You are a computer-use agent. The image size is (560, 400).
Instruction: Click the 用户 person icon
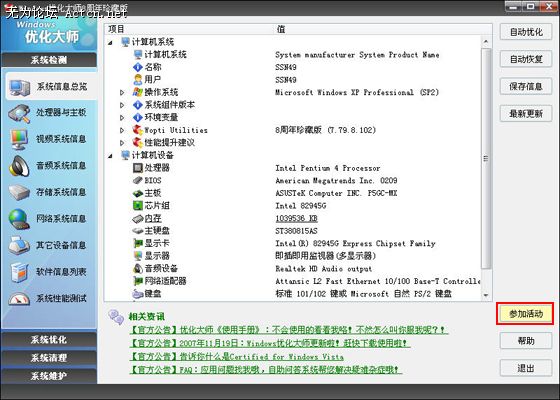[138, 80]
